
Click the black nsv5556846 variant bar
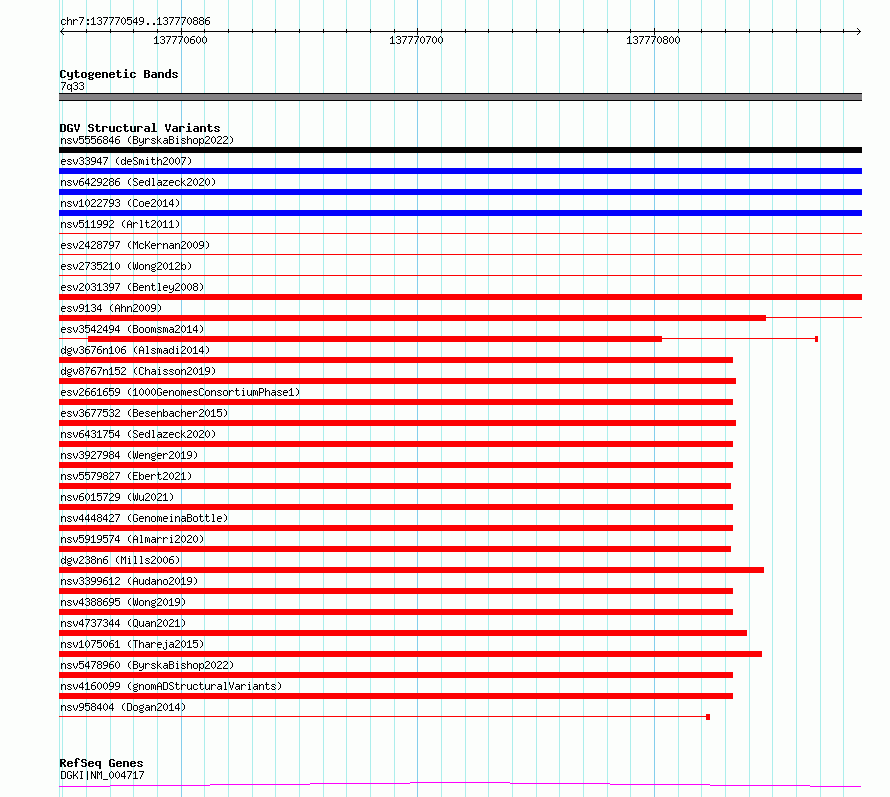tap(460, 150)
